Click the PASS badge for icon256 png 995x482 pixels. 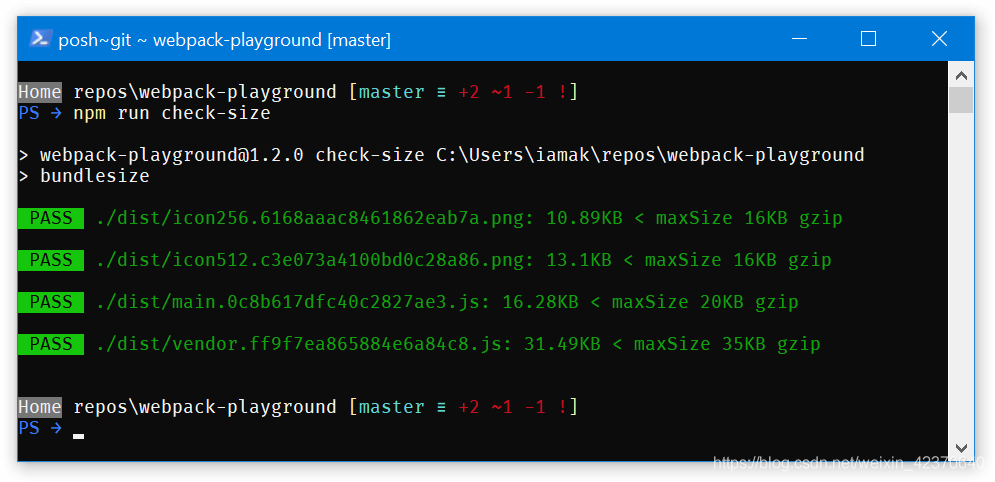[x=51, y=218]
